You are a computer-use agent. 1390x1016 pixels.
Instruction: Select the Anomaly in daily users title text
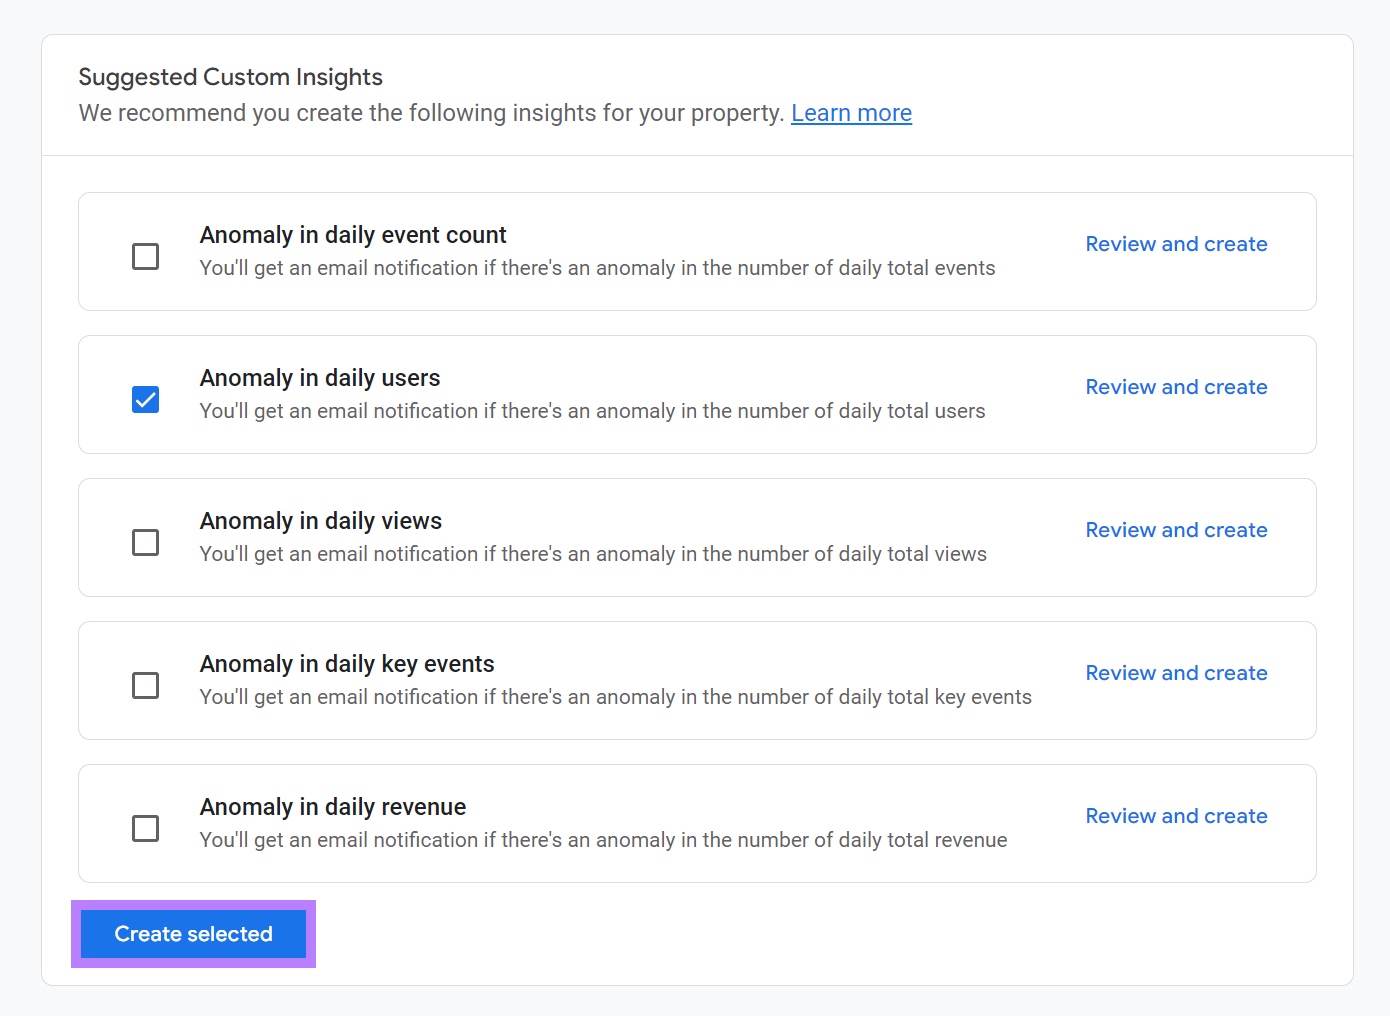(320, 377)
